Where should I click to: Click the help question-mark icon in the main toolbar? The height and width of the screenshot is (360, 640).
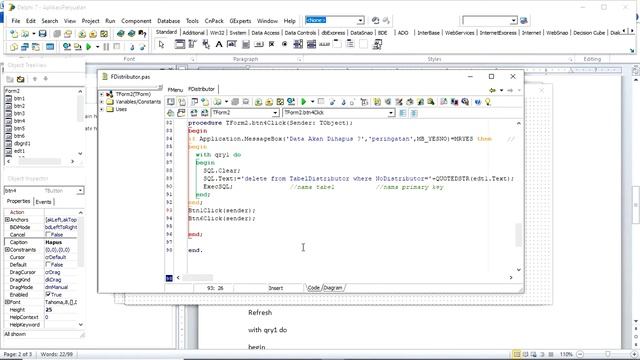[142, 33]
